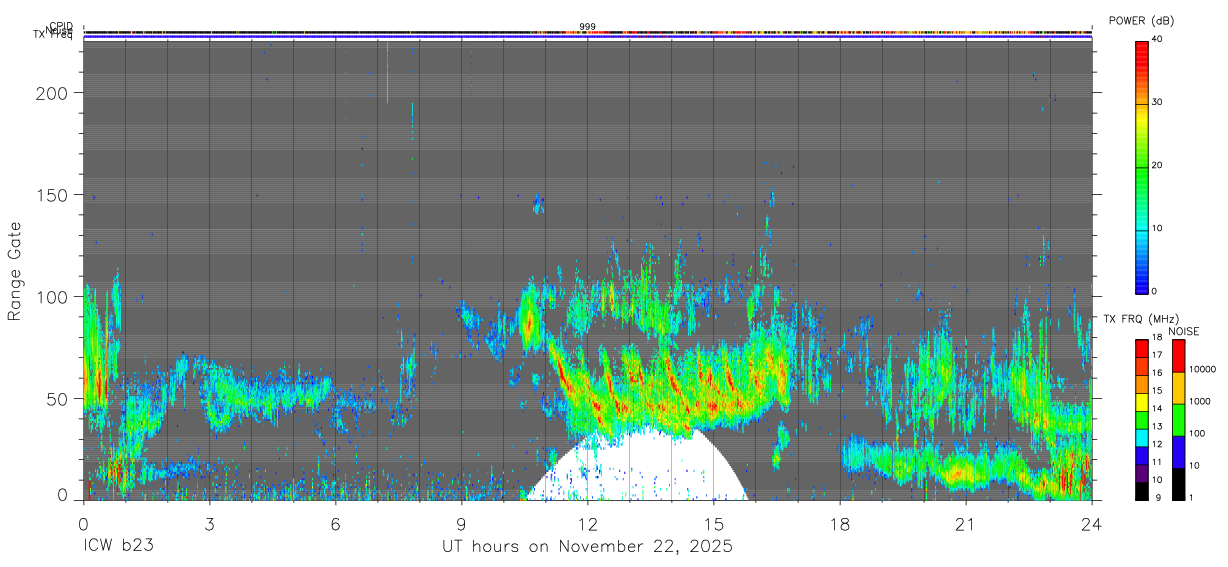Click the 6 UT hour tick label

[x=335, y=524]
